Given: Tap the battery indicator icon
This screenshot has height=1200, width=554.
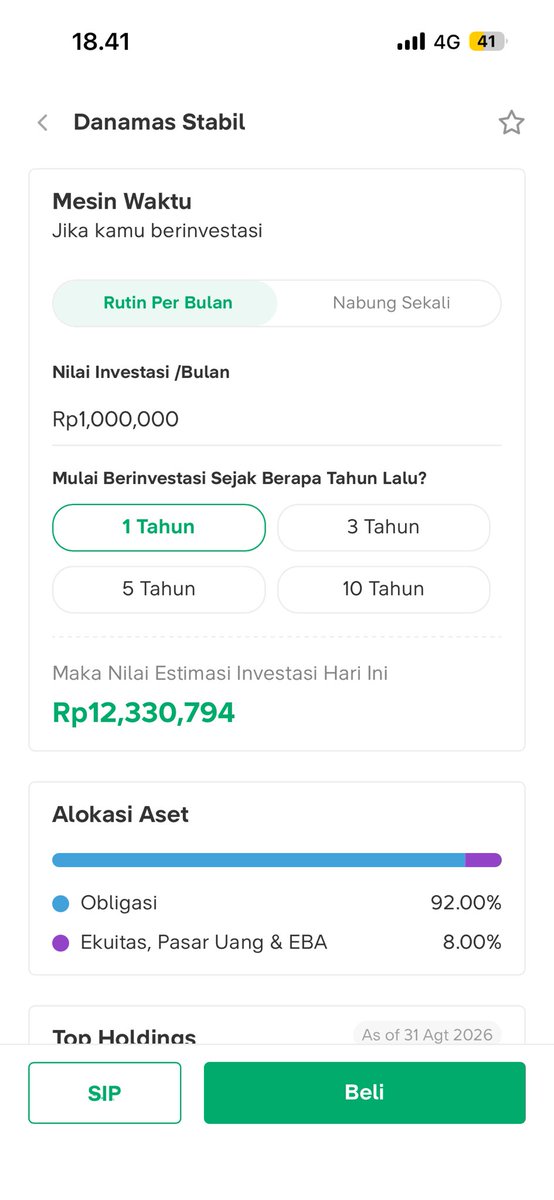Looking at the screenshot, I should 489,42.
